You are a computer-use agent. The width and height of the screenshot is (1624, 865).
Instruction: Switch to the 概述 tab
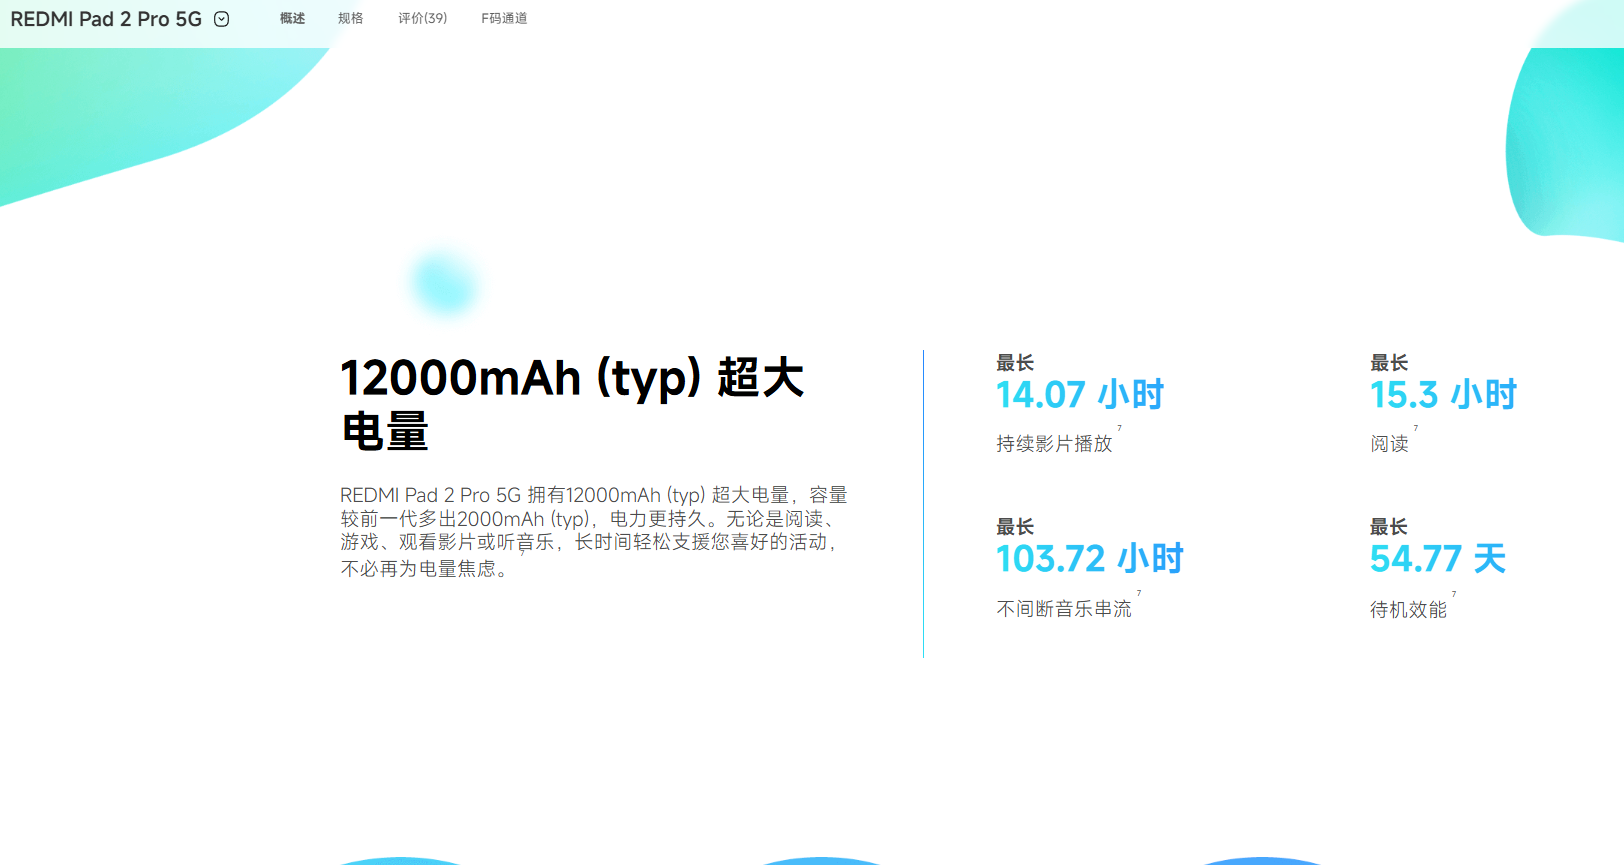[292, 18]
